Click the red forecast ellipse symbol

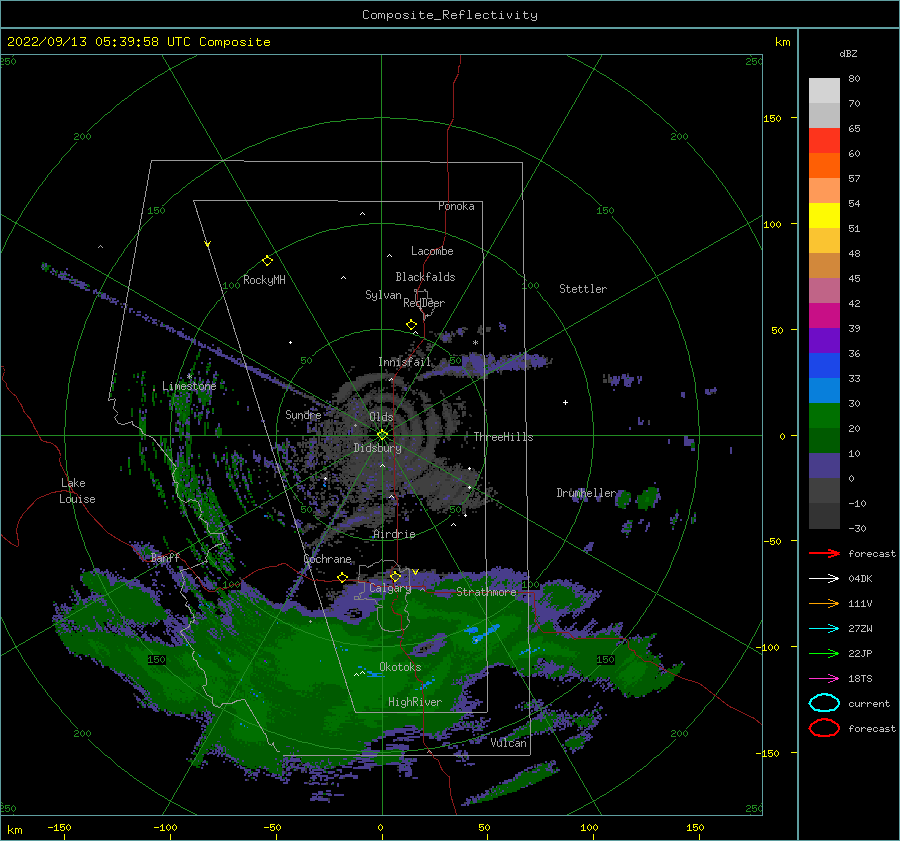(x=824, y=728)
